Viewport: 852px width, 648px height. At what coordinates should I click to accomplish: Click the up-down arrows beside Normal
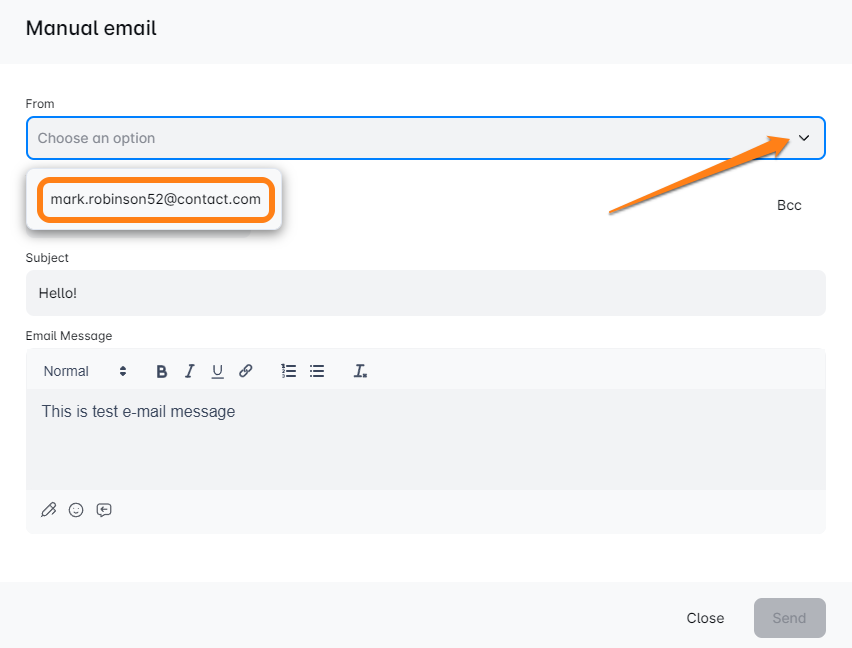[x=123, y=371]
